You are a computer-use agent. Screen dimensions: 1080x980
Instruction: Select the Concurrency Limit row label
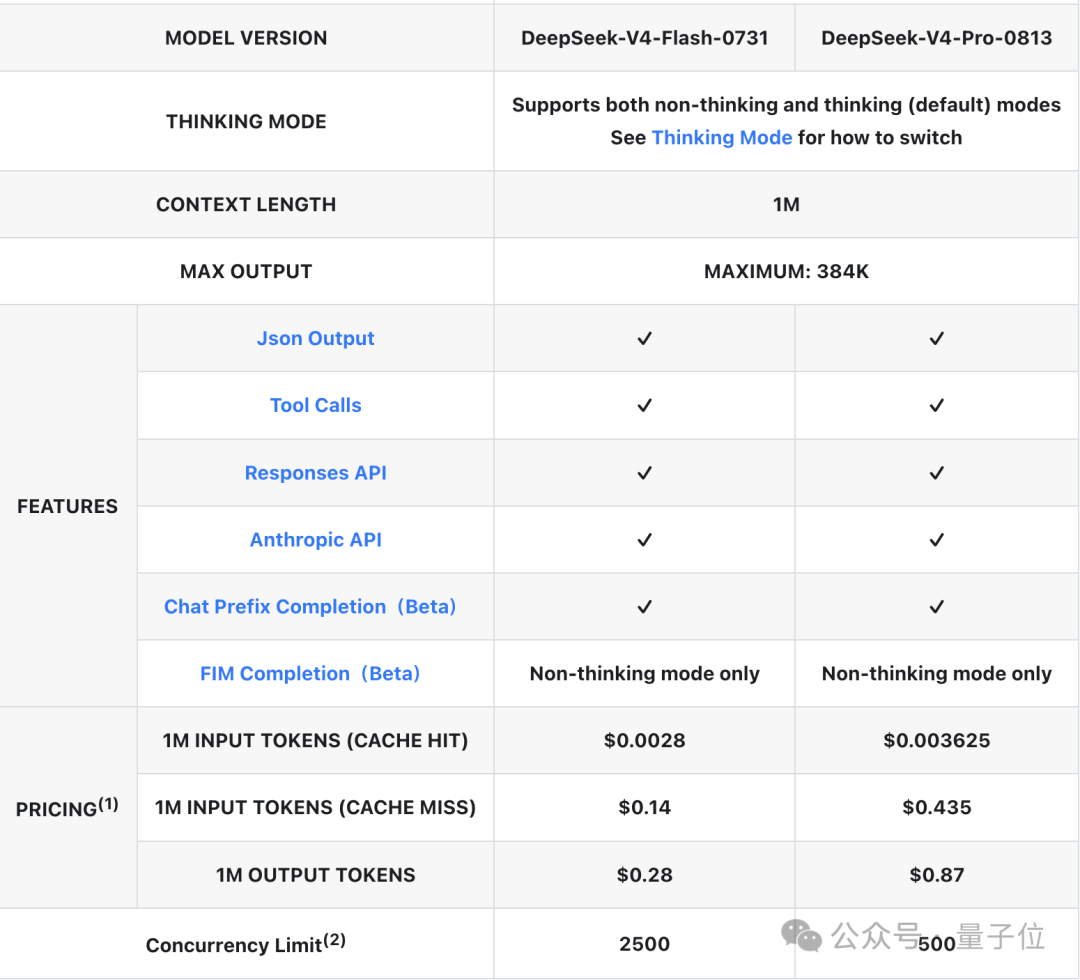click(x=246, y=943)
